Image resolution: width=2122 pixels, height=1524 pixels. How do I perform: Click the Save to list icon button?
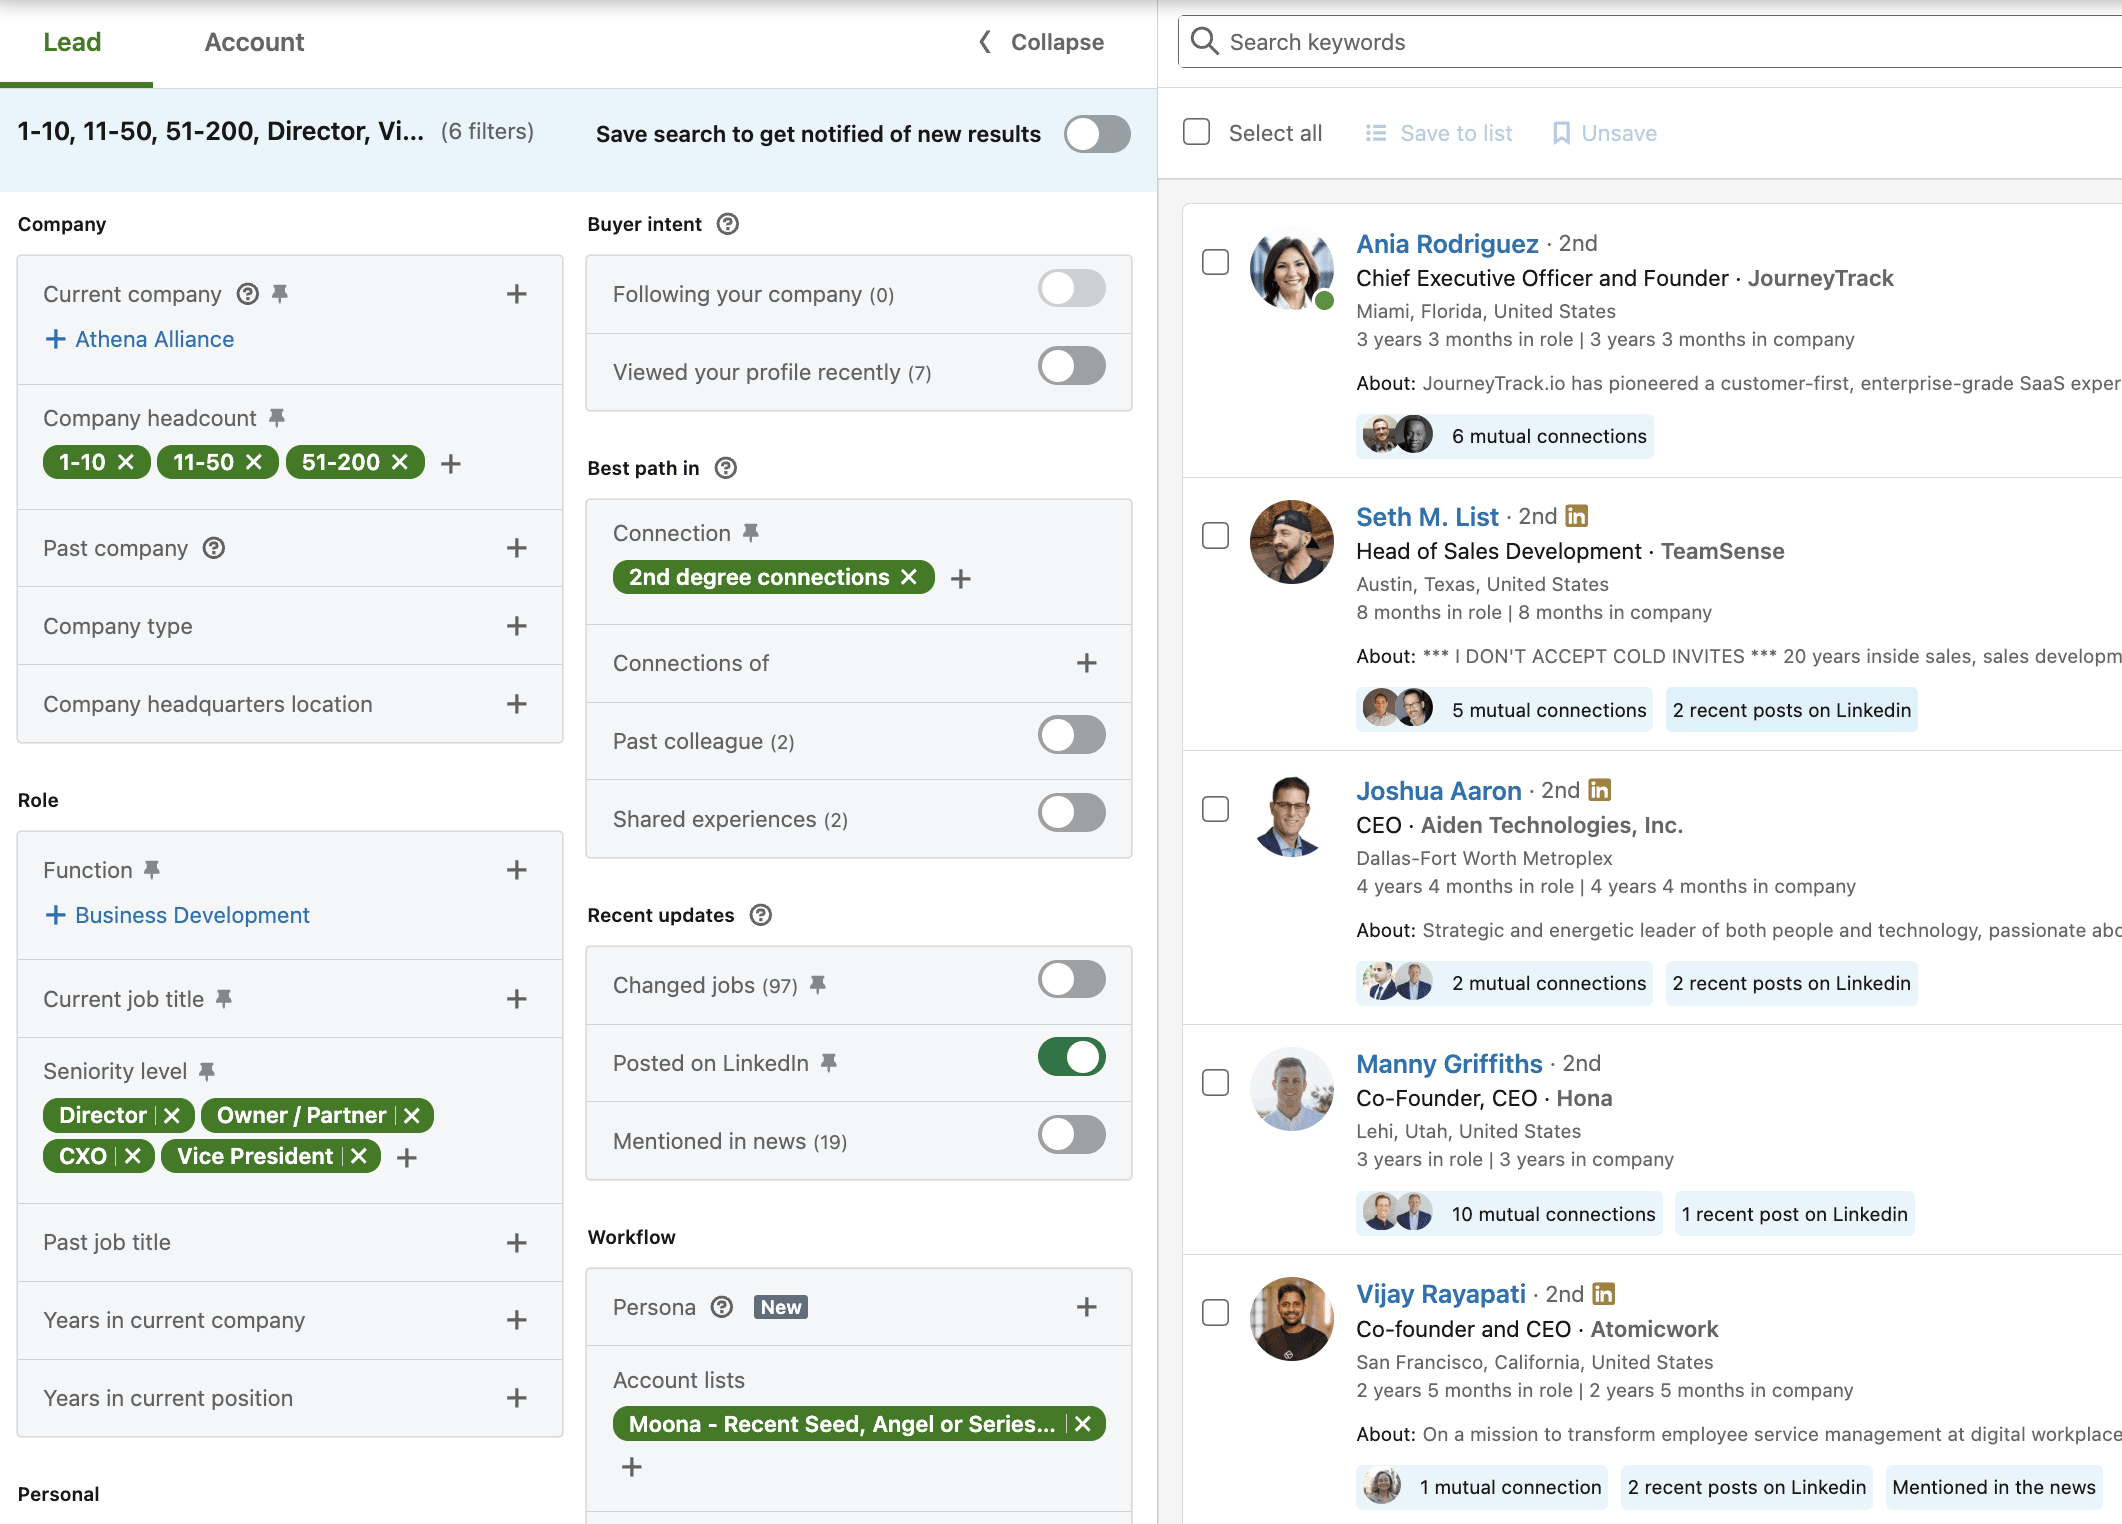[x=1376, y=133]
